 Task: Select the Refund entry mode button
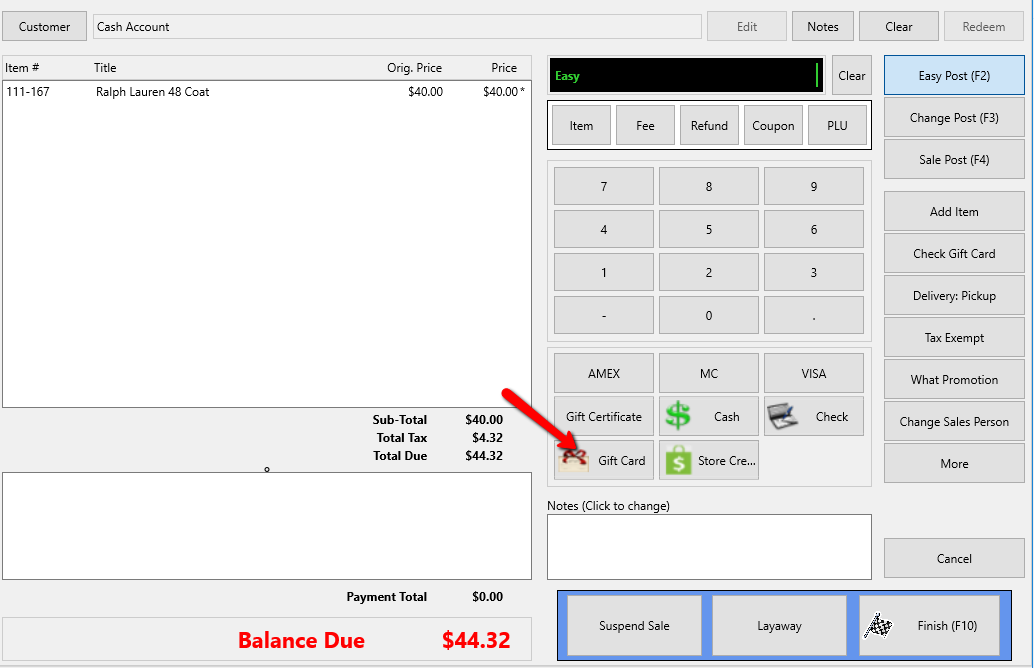click(x=709, y=125)
